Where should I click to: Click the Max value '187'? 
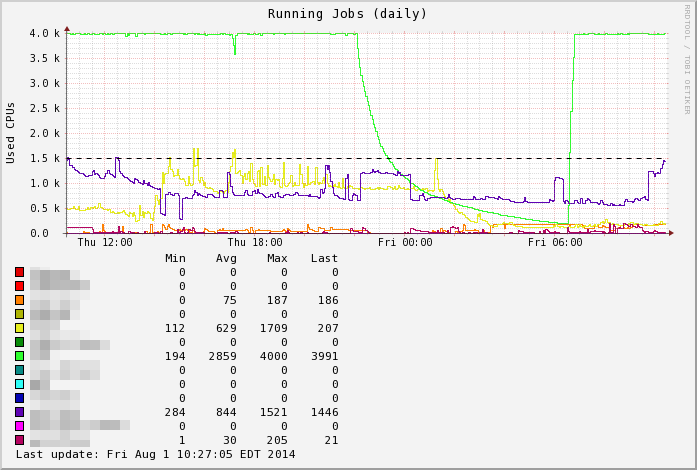(x=277, y=300)
